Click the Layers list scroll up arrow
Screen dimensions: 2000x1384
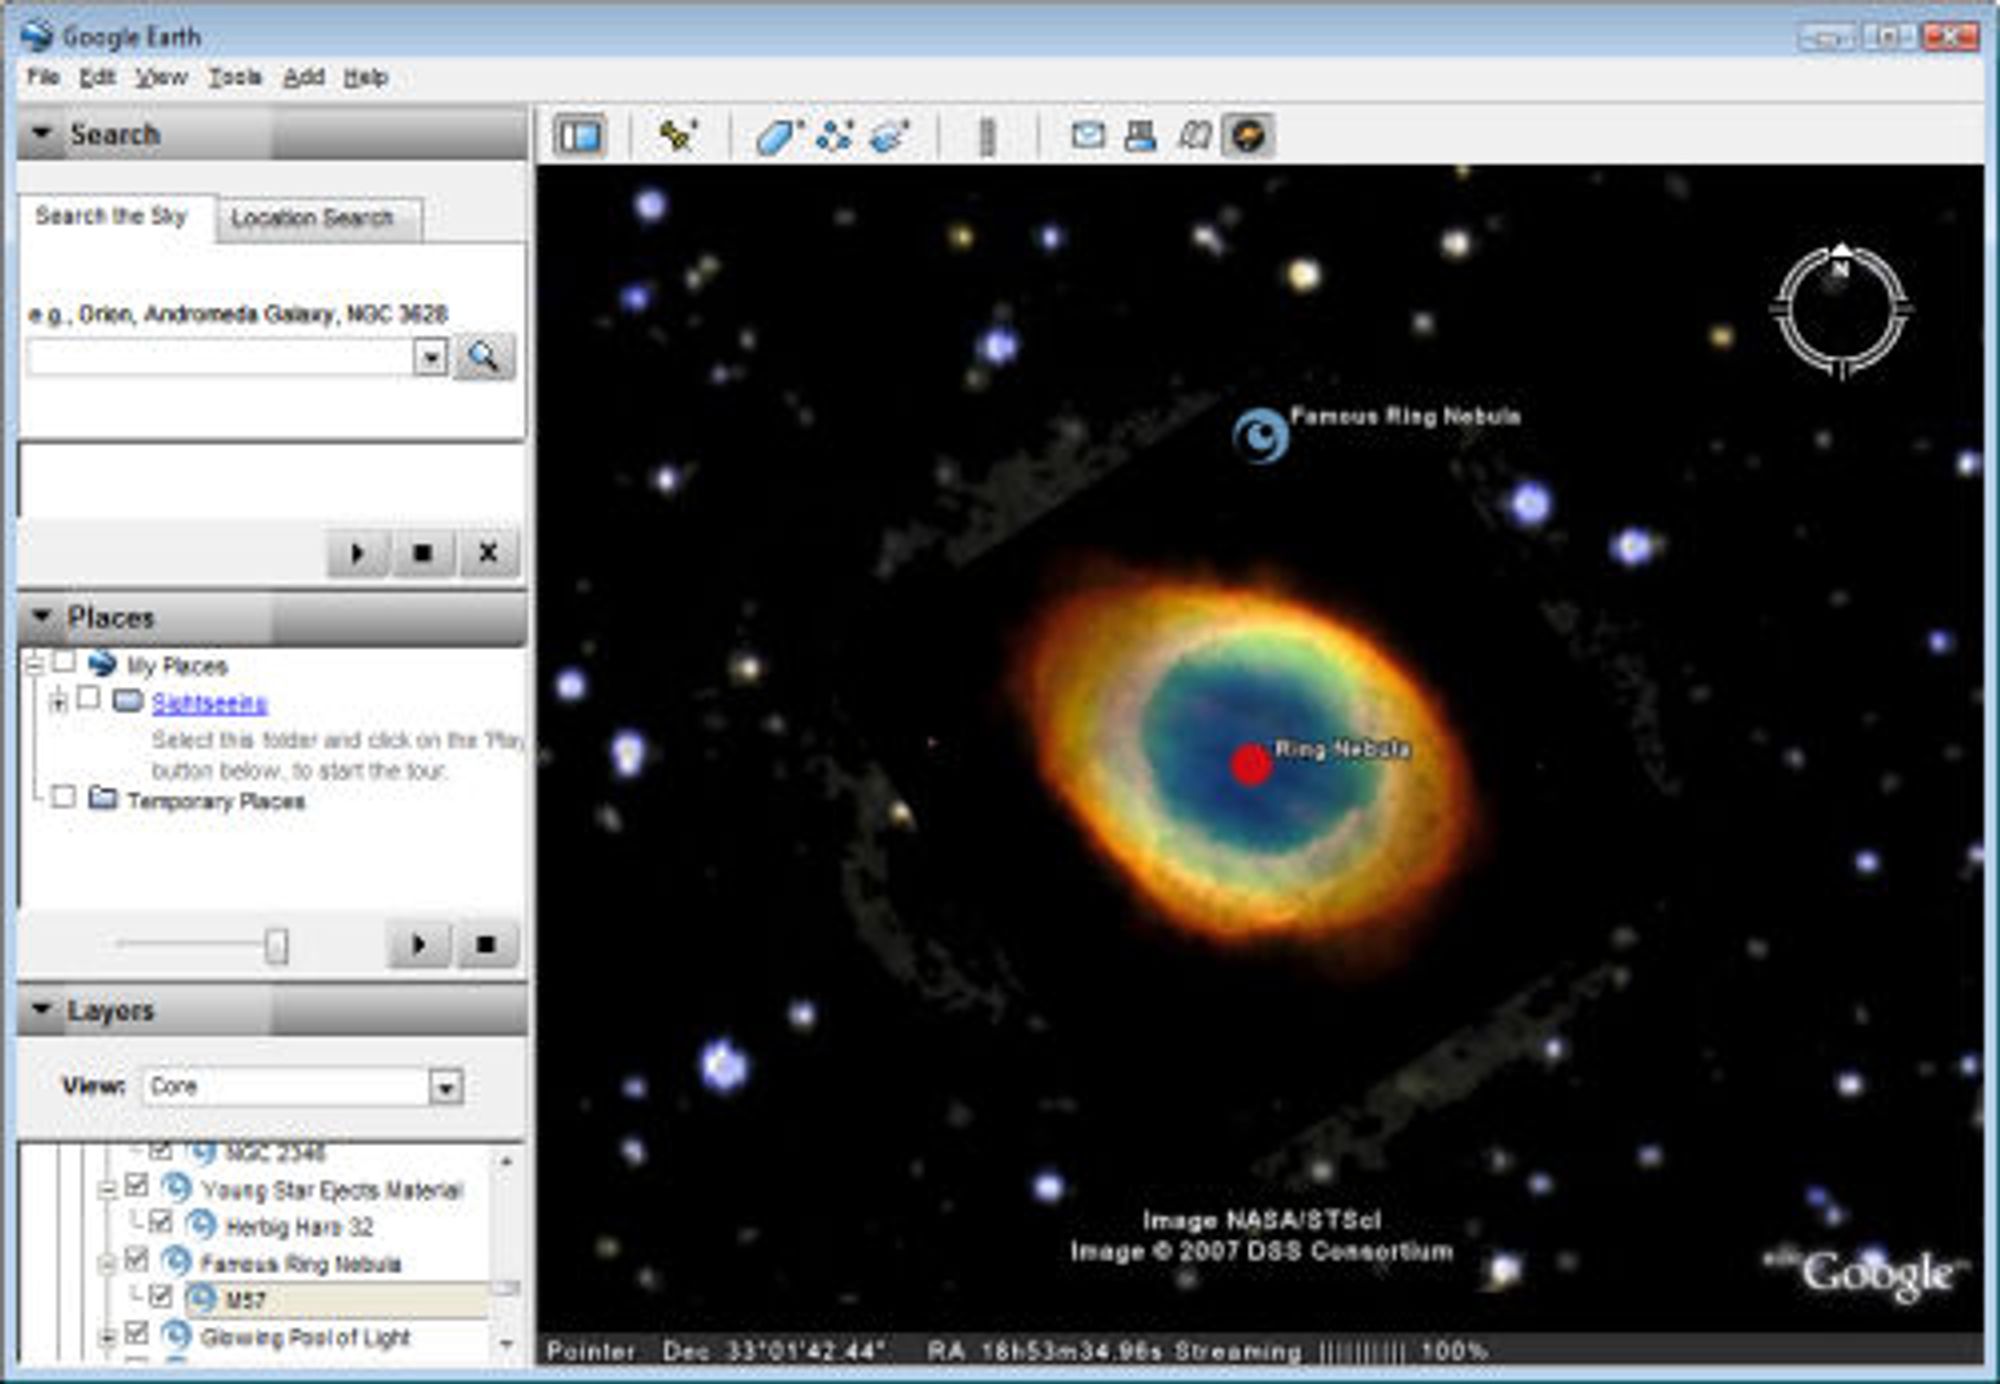pos(507,1161)
